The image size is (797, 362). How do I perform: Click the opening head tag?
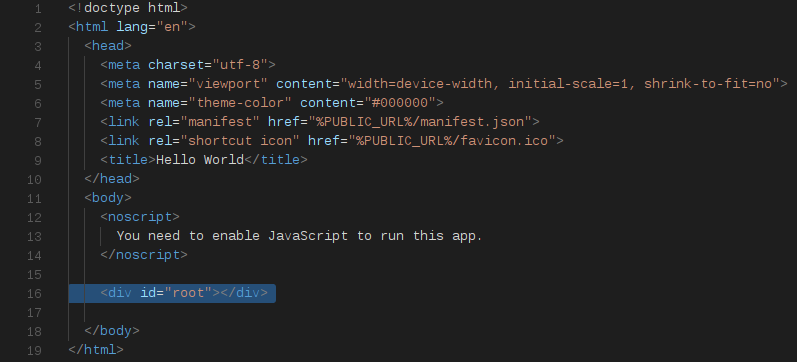tap(108, 46)
